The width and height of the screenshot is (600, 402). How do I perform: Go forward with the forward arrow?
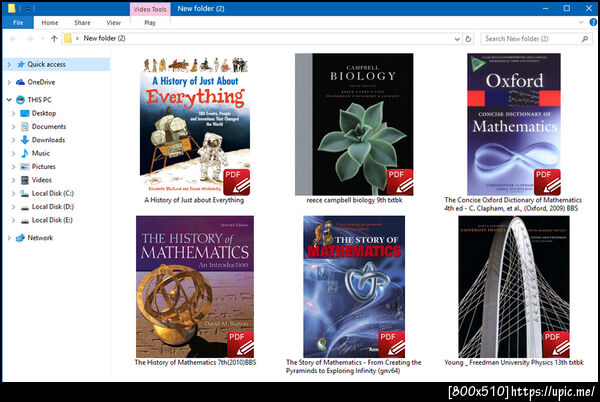coord(30,39)
